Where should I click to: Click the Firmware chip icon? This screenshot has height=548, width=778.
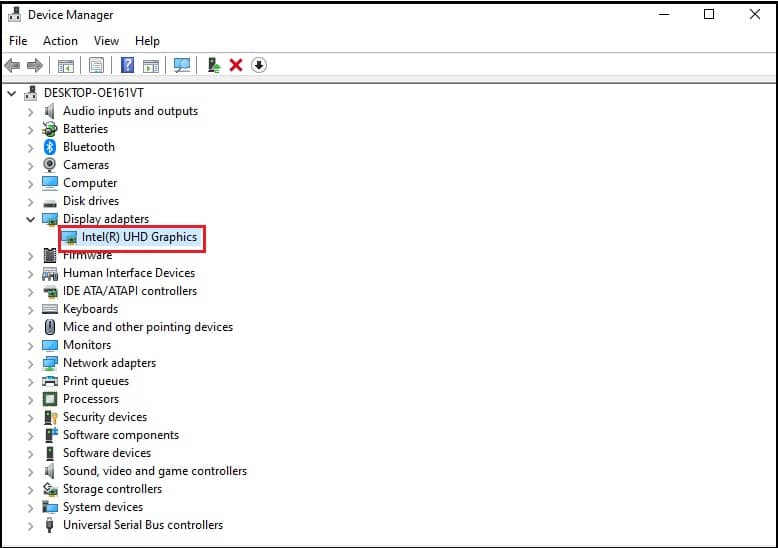pos(50,255)
